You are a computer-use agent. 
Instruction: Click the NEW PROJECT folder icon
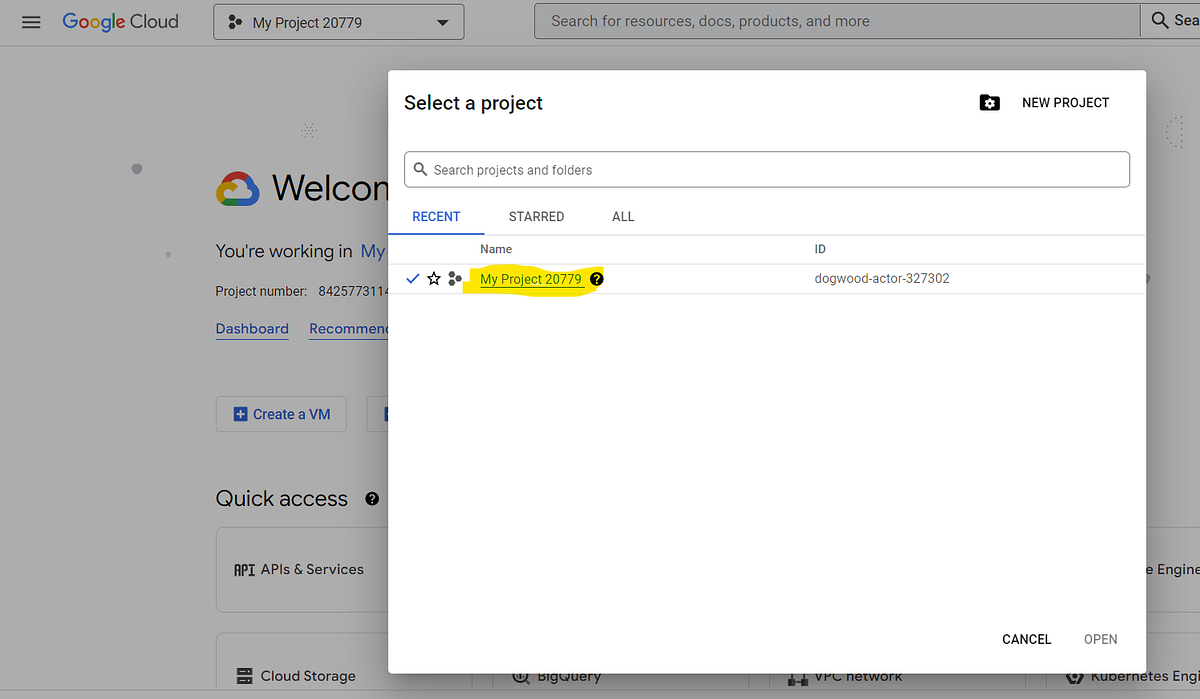(x=989, y=102)
